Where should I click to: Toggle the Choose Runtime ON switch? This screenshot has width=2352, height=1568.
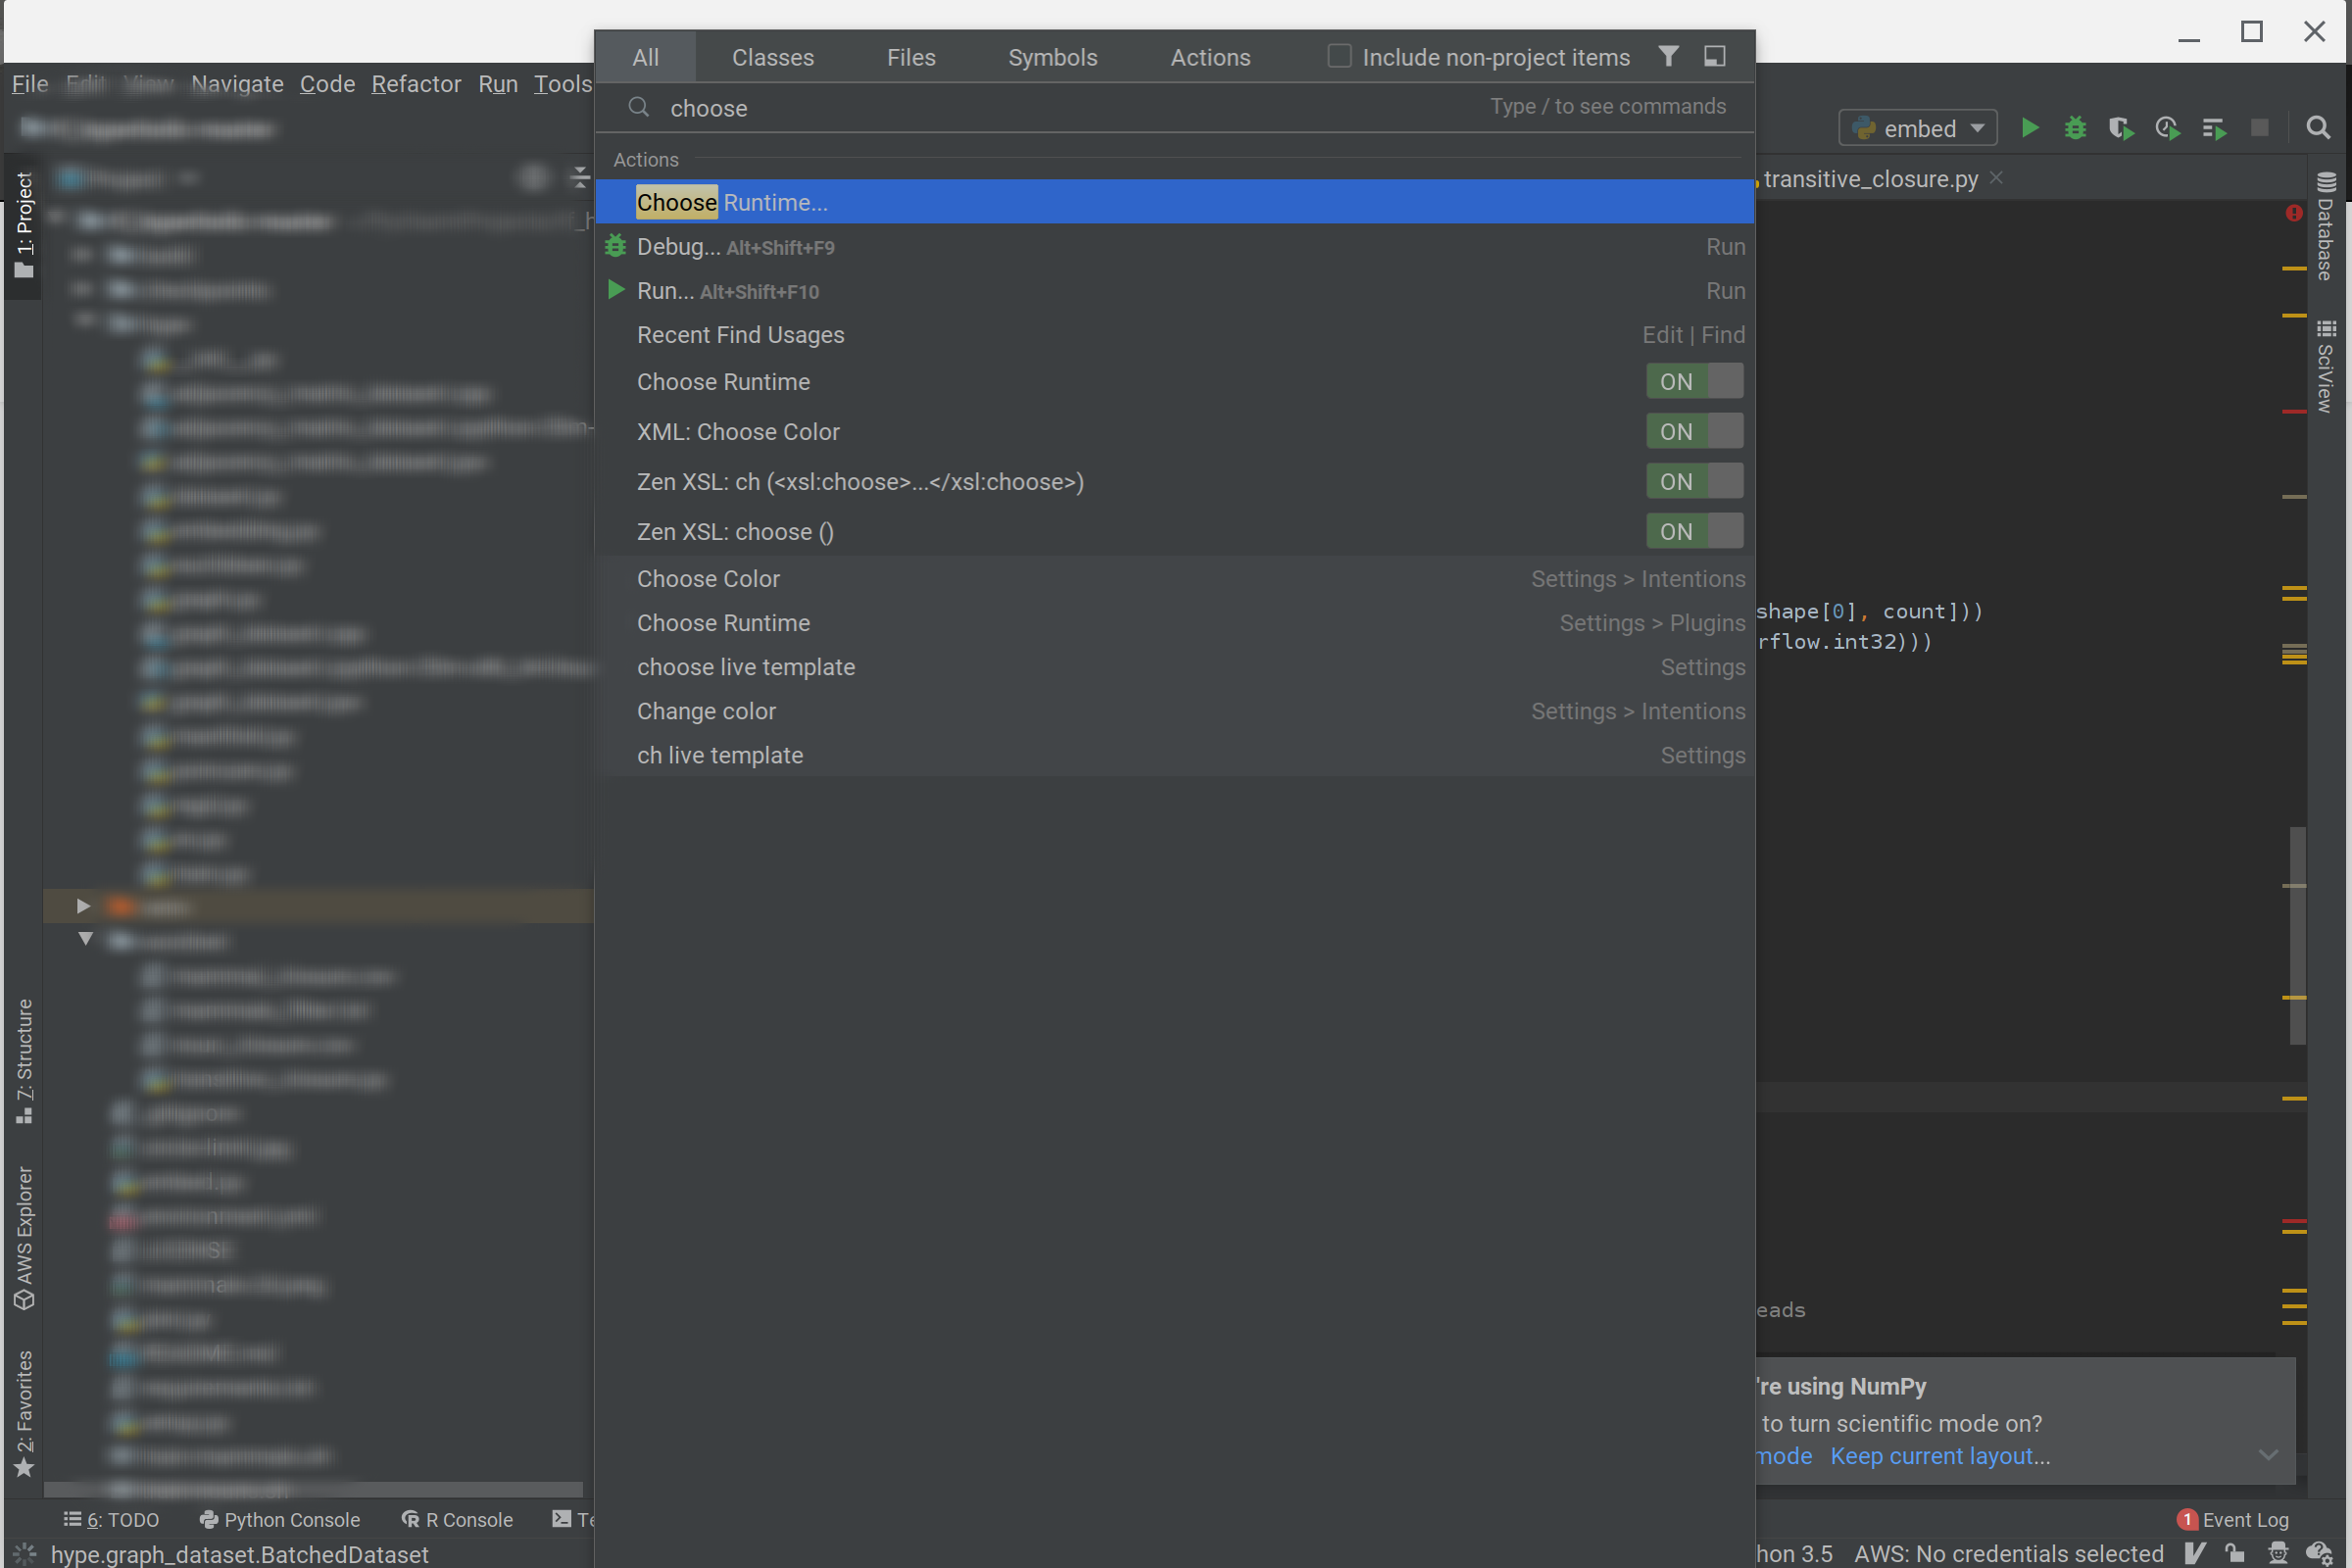[1694, 381]
